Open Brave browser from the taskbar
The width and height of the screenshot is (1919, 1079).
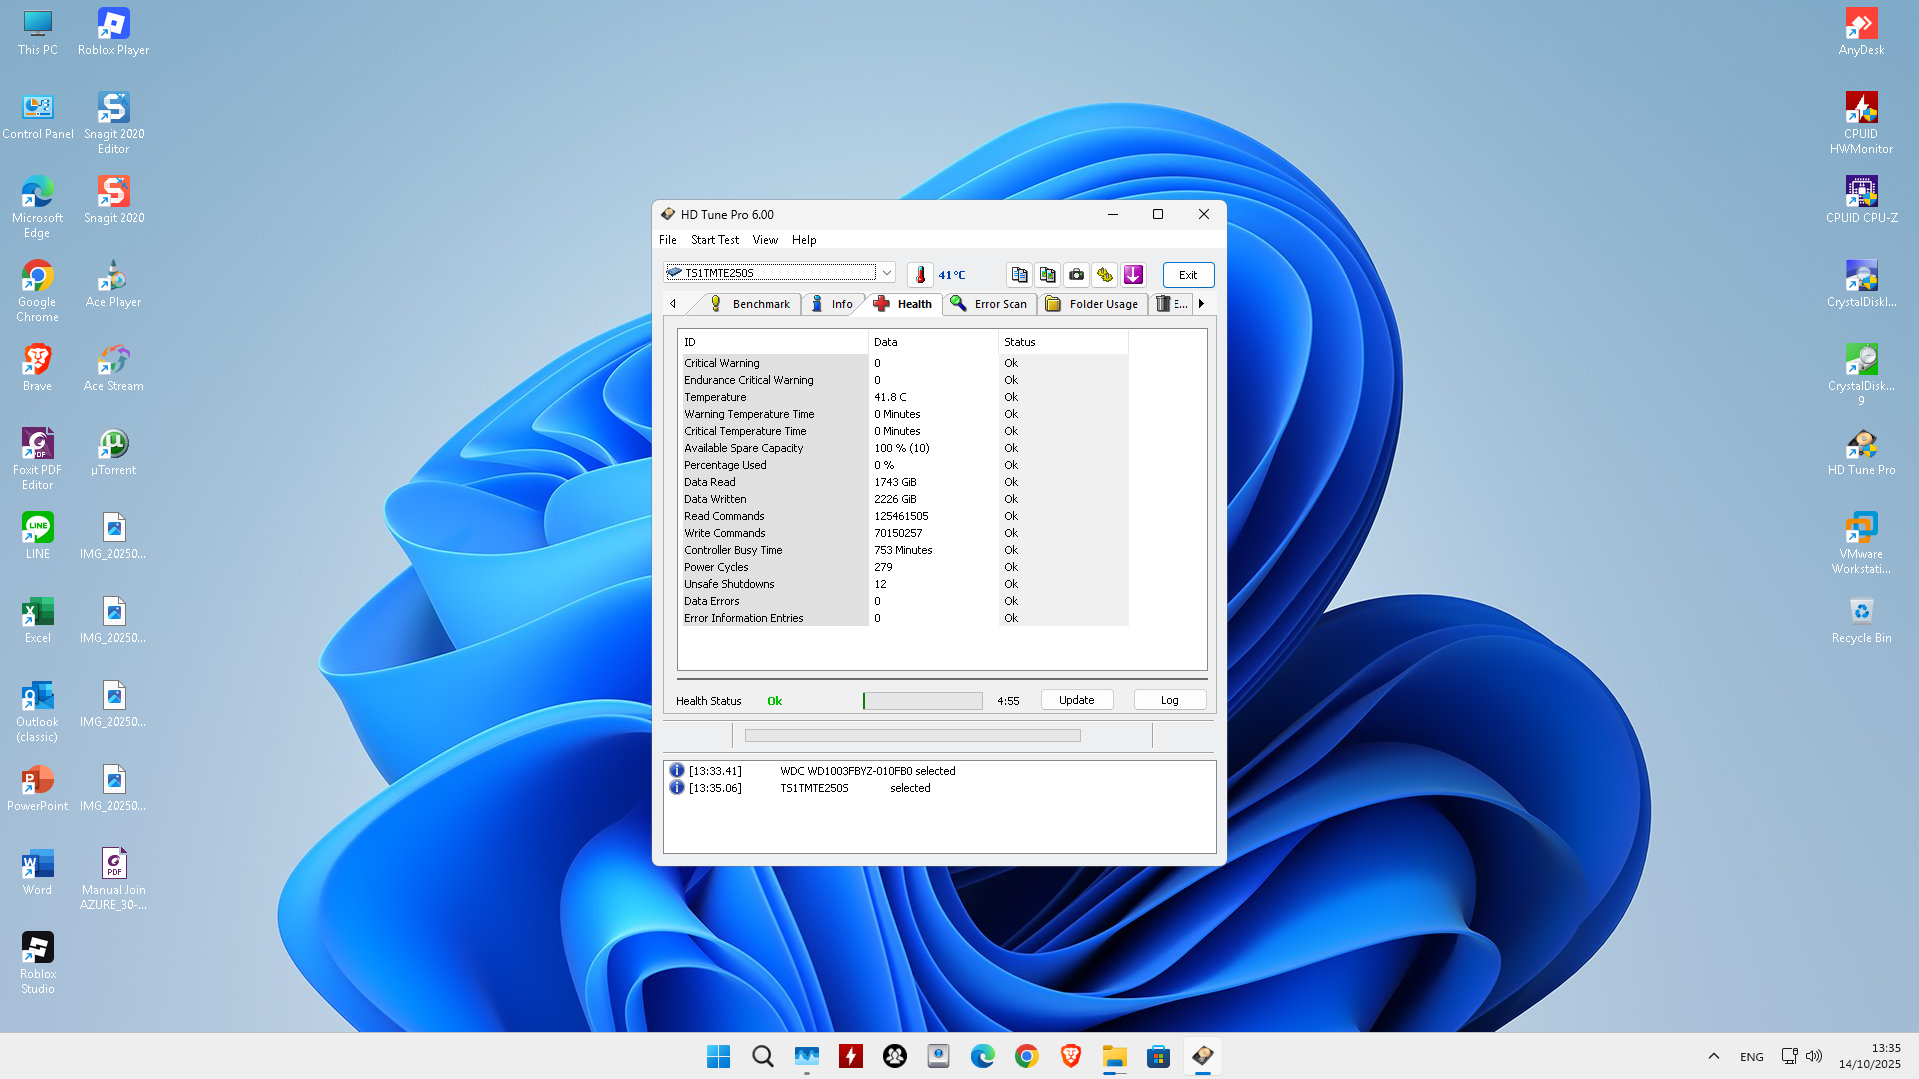point(1070,1056)
